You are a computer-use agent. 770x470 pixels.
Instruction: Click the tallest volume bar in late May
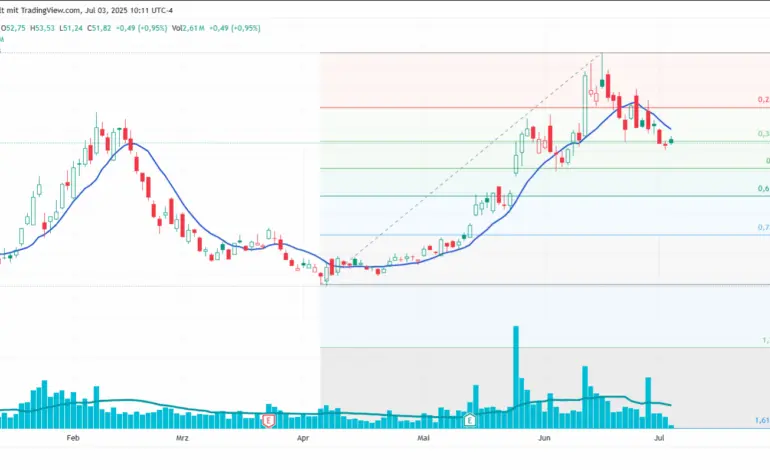[x=516, y=377]
